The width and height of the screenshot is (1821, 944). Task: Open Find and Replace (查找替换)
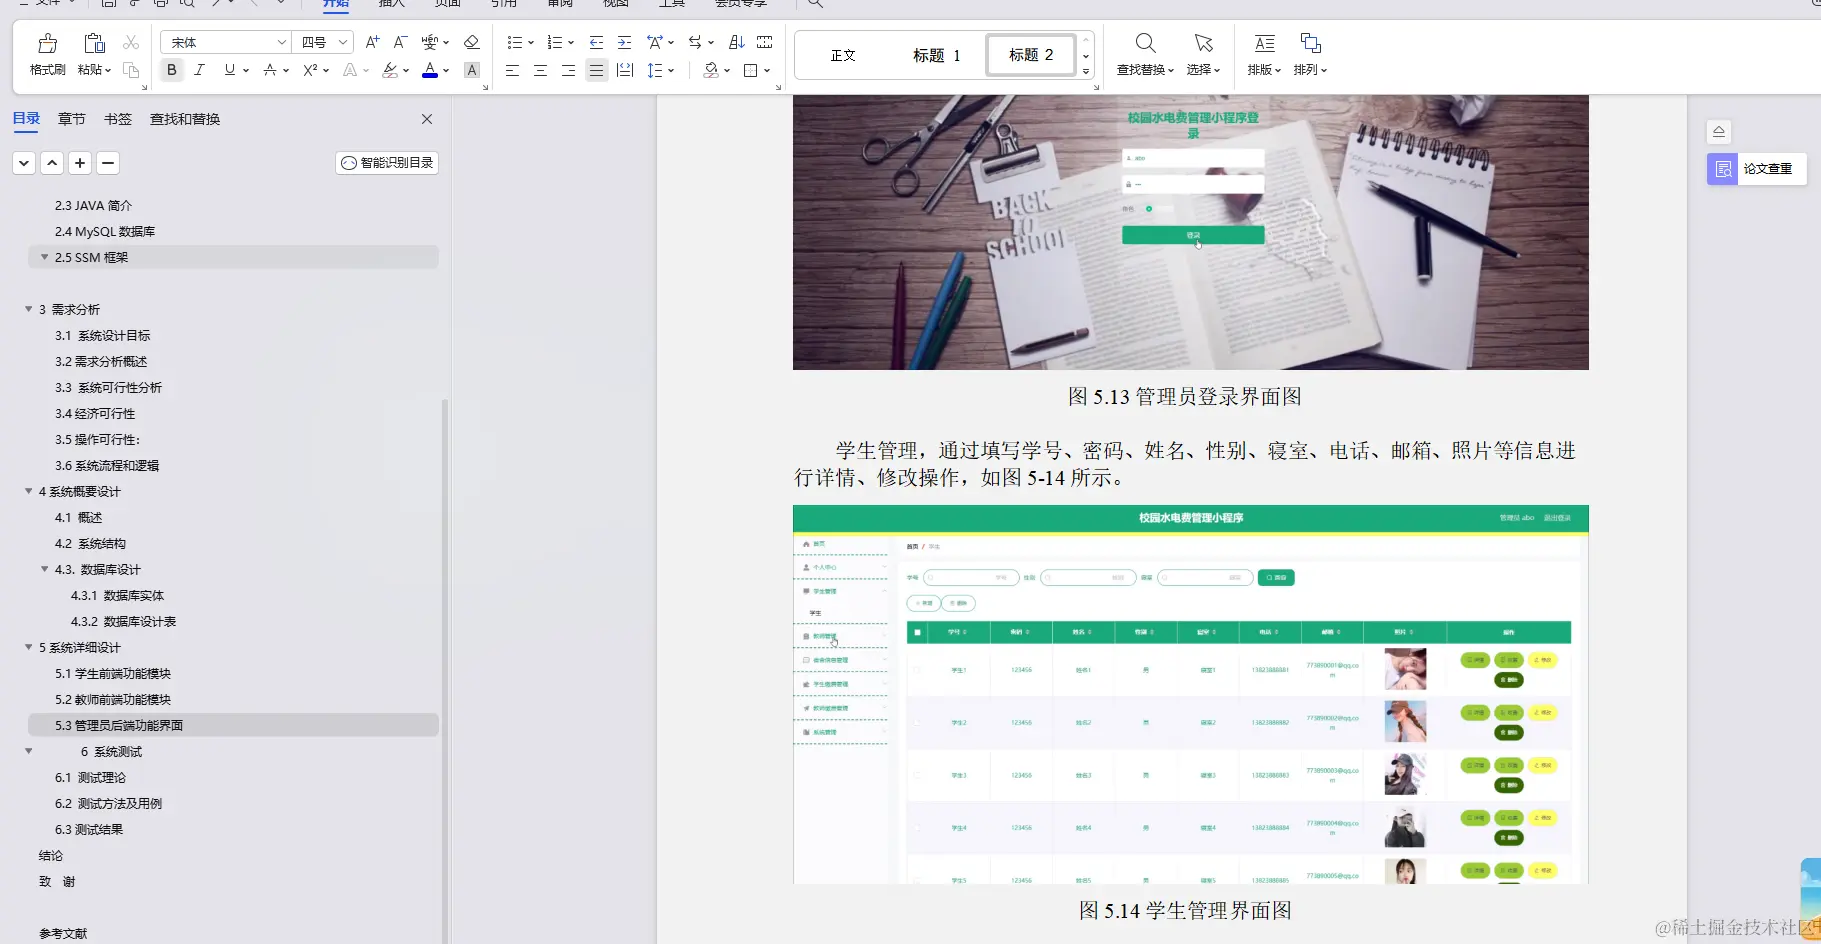[x=1145, y=54]
